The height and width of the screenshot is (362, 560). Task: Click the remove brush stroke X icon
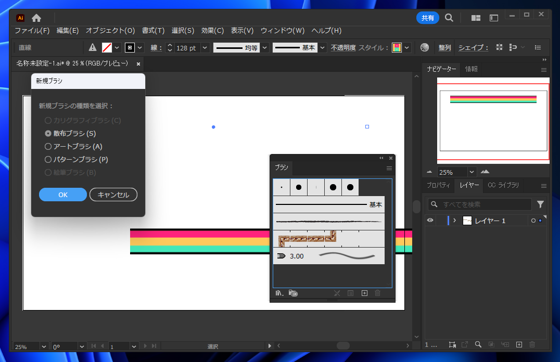point(337,293)
